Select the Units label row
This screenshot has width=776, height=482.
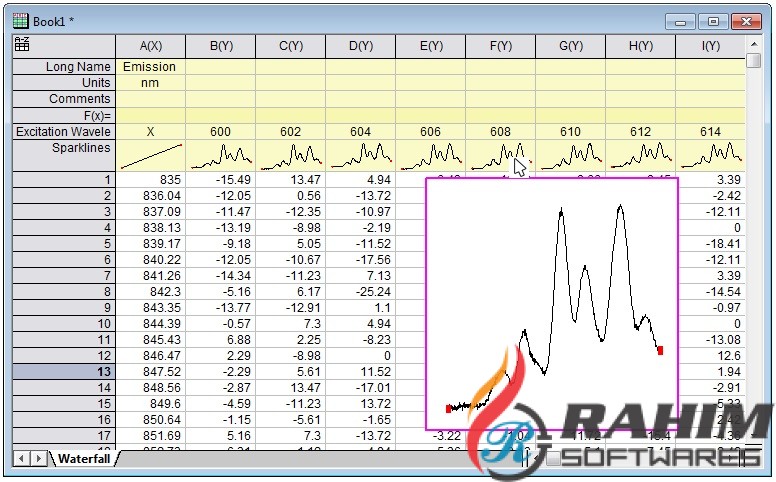[64, 83]
